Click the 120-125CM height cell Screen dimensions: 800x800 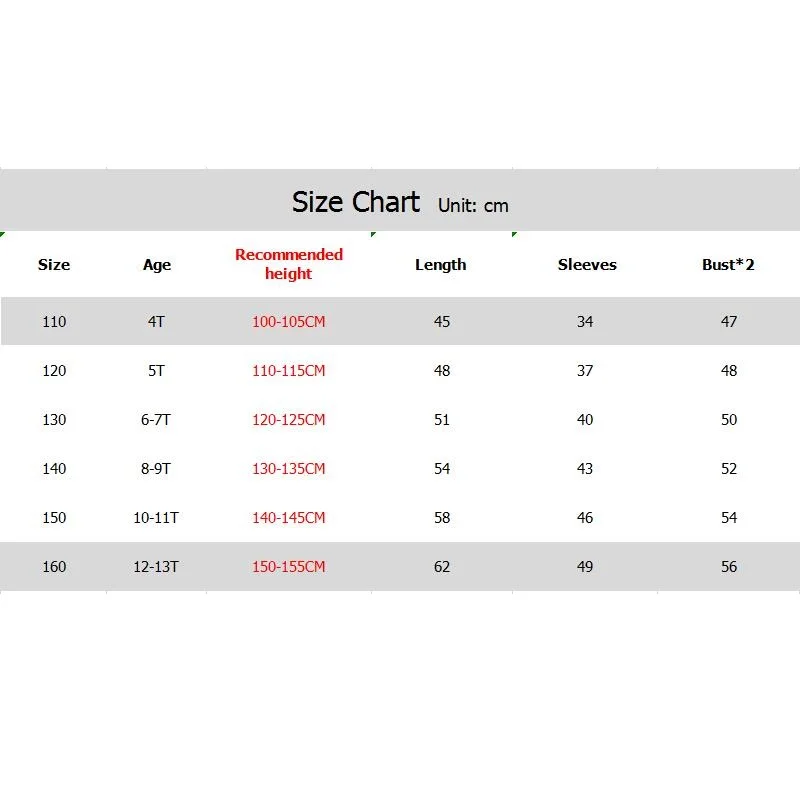pyautogui.click(x=289, y=419)
